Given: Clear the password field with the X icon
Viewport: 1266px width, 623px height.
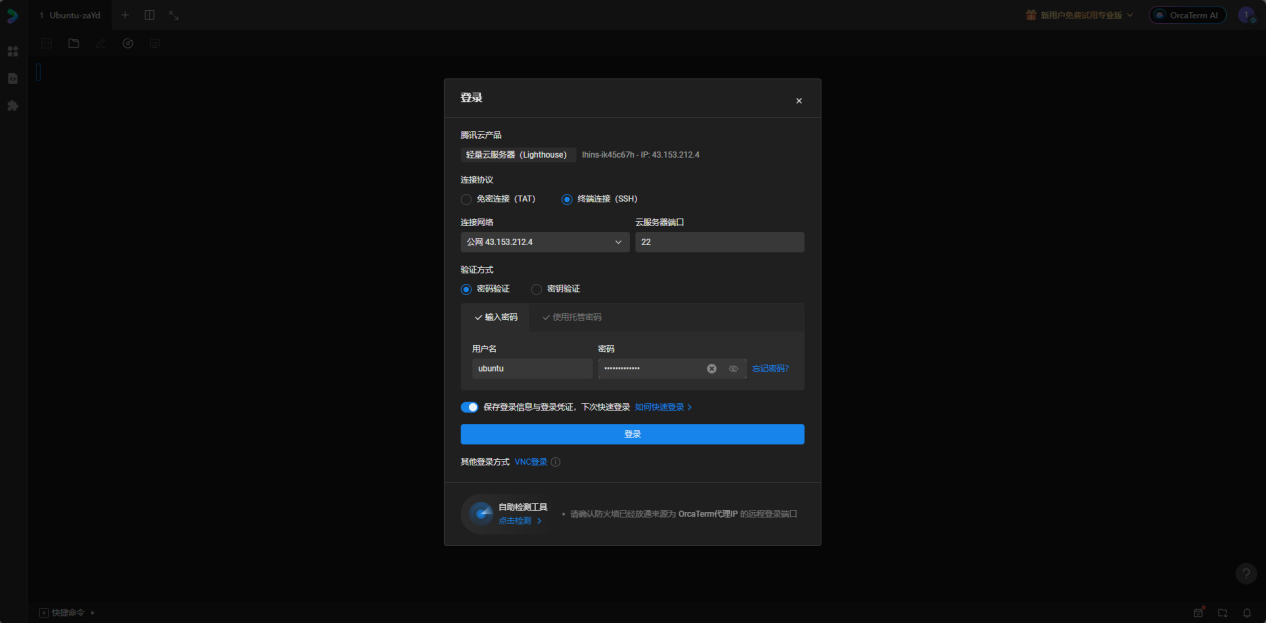Looking at the screenshot, I should pyautogui.click(x=712, y=369).
